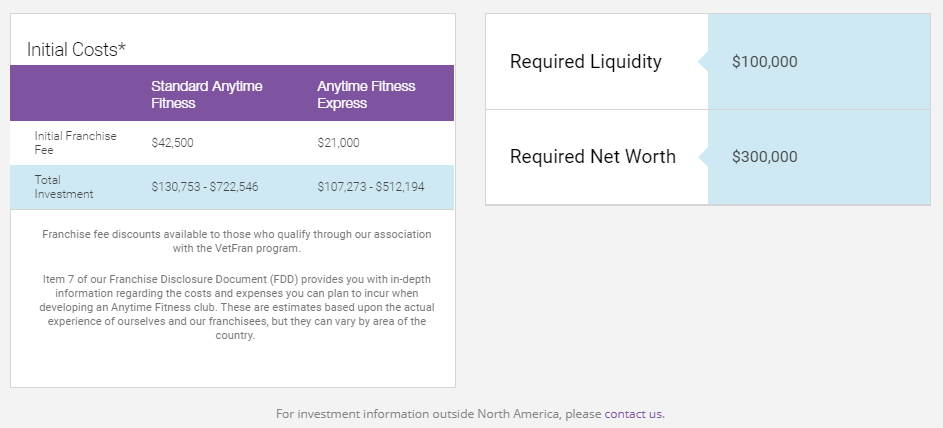Viewport: 943px width, 428px height.
Task: Click the Required Liquidity label
Action: 586,61
